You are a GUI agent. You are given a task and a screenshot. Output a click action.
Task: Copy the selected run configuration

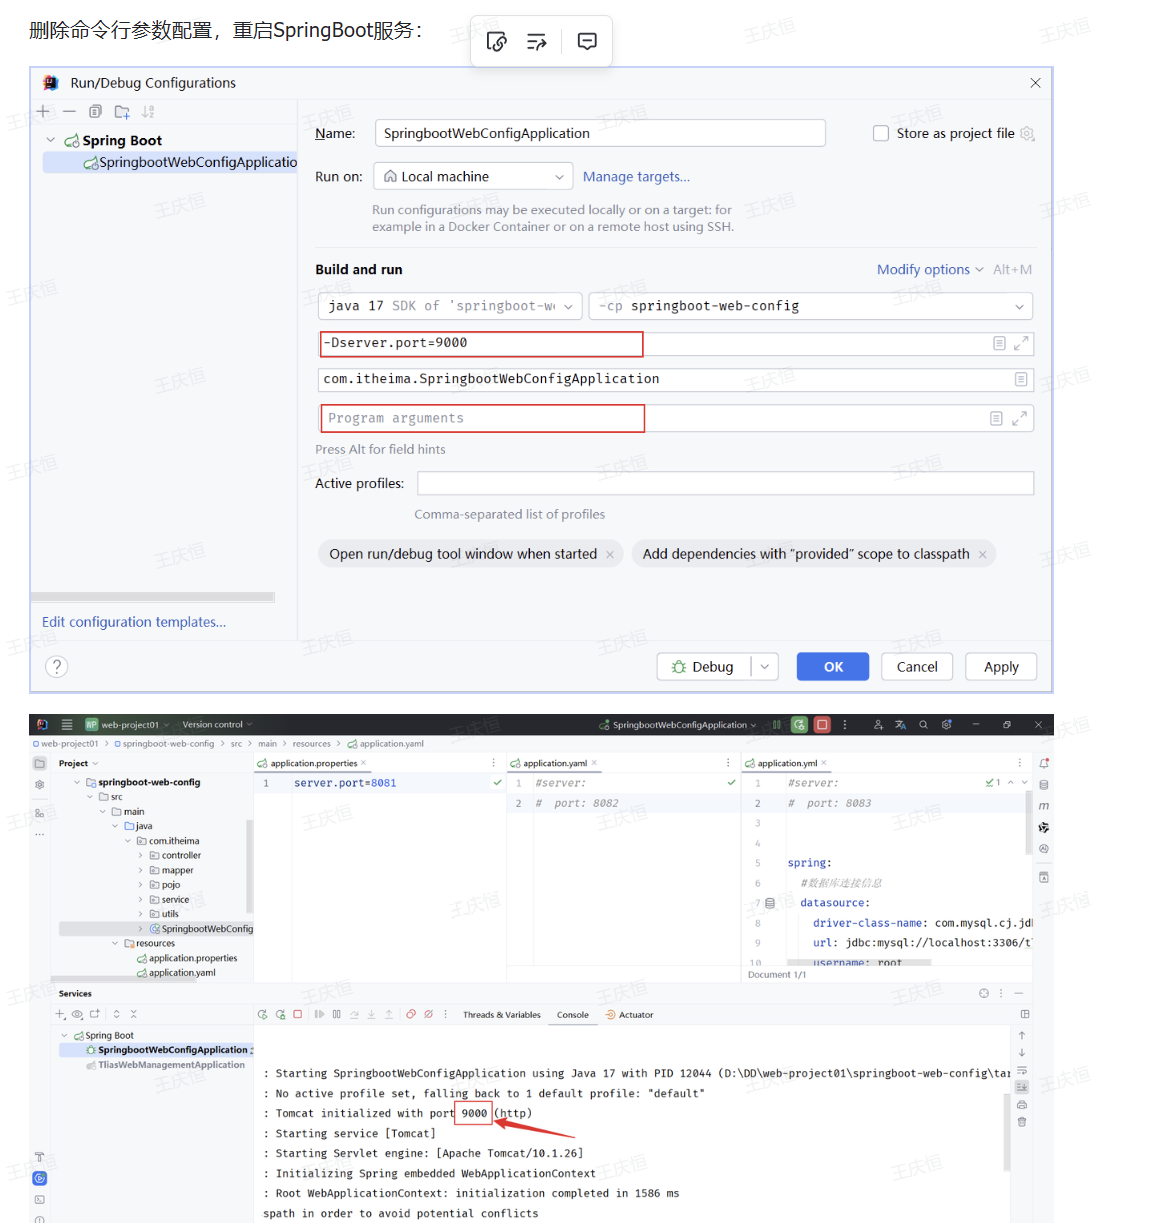95,112
